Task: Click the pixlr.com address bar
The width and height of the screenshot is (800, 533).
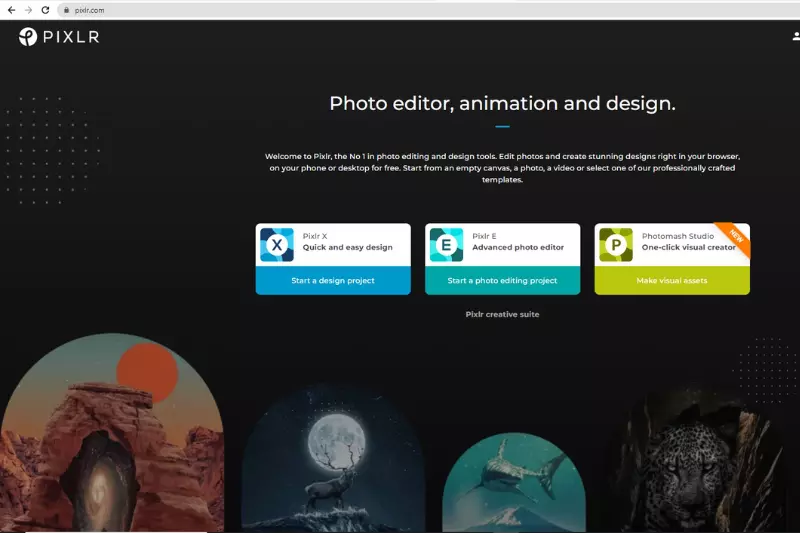Action: click(429, 10)
